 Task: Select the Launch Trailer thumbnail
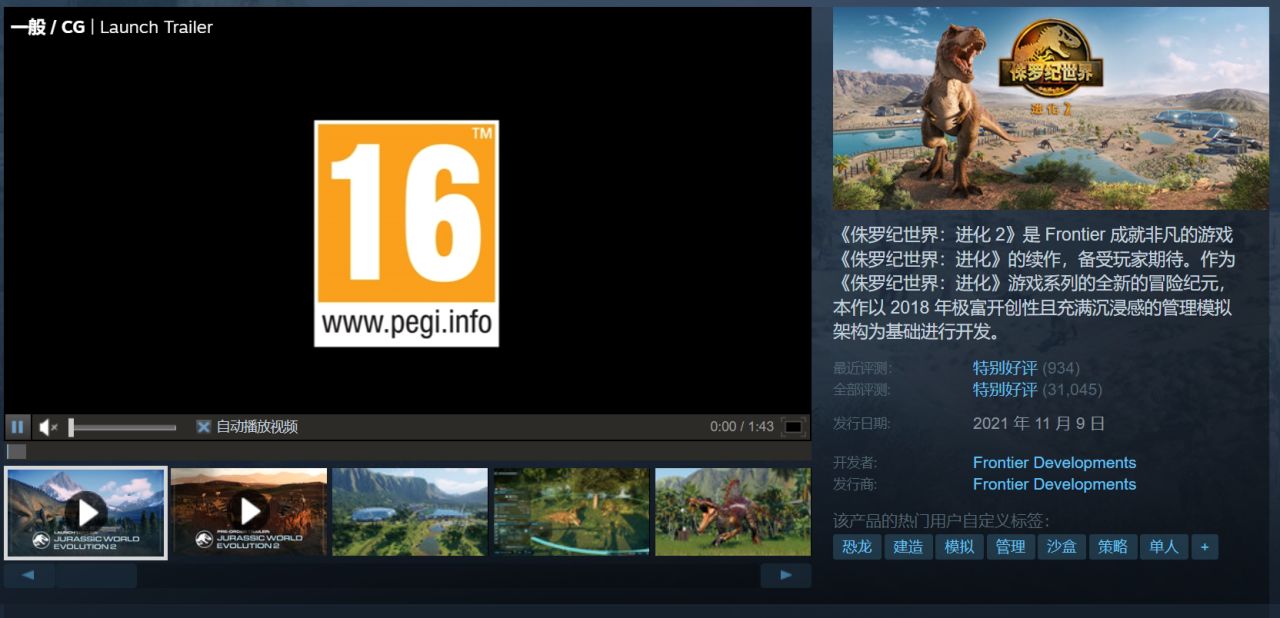pos(85,512)
